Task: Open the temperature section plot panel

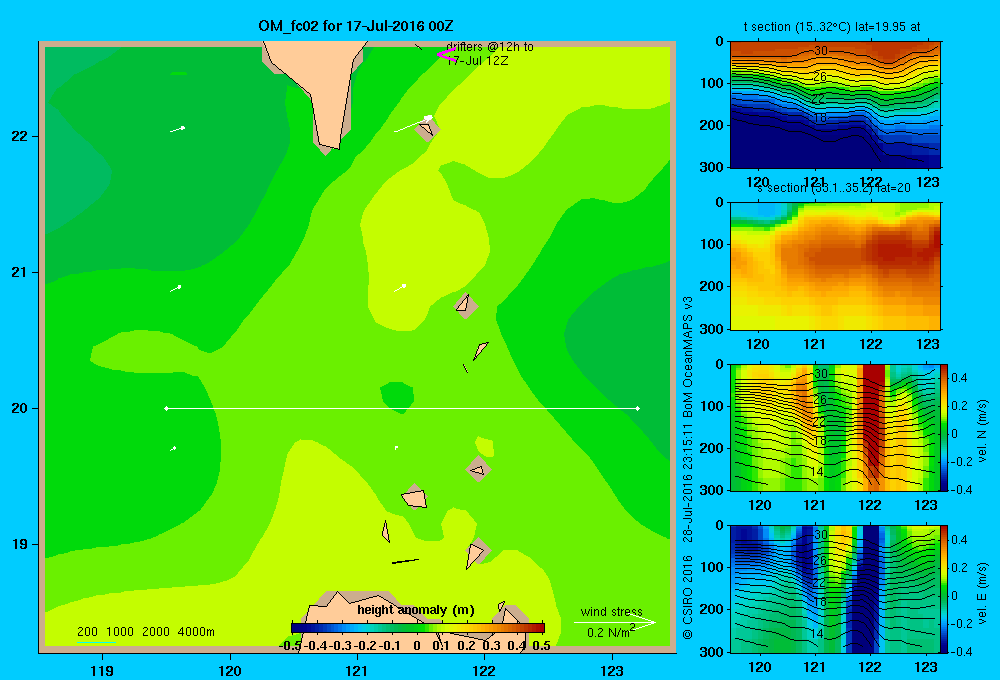Action: [835, 104]
